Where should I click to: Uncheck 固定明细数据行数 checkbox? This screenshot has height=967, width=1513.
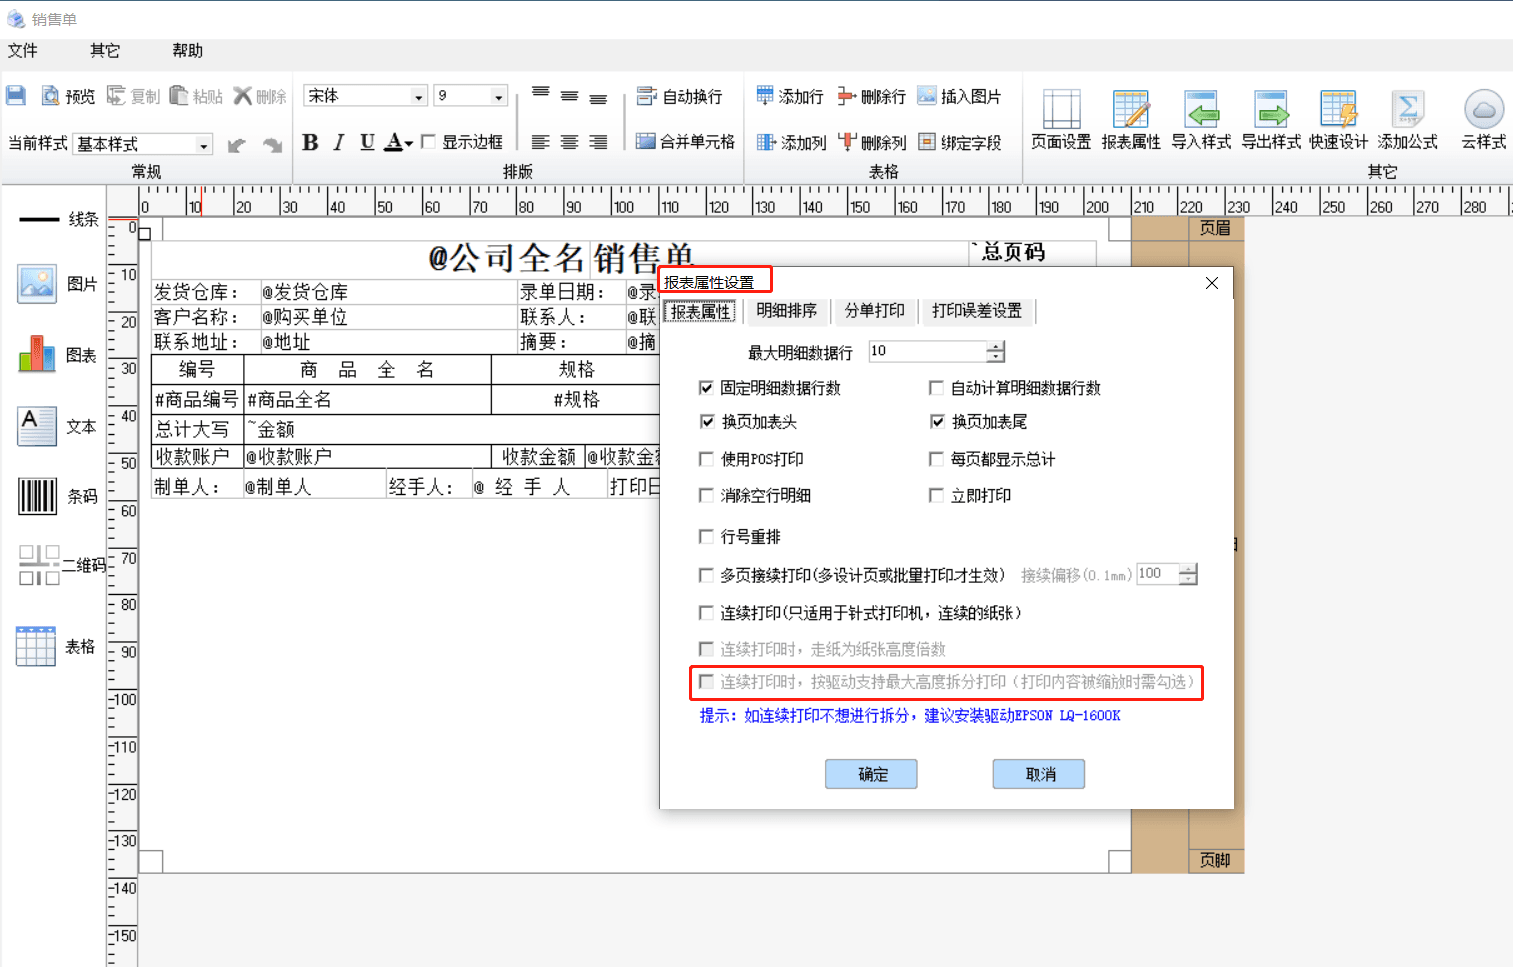(706, 388)
